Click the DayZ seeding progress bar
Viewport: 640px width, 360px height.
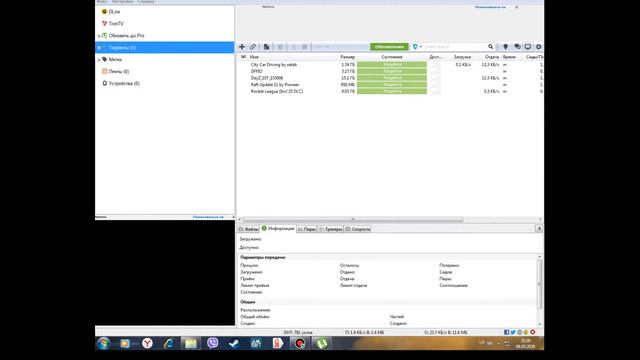coord(392,78)
